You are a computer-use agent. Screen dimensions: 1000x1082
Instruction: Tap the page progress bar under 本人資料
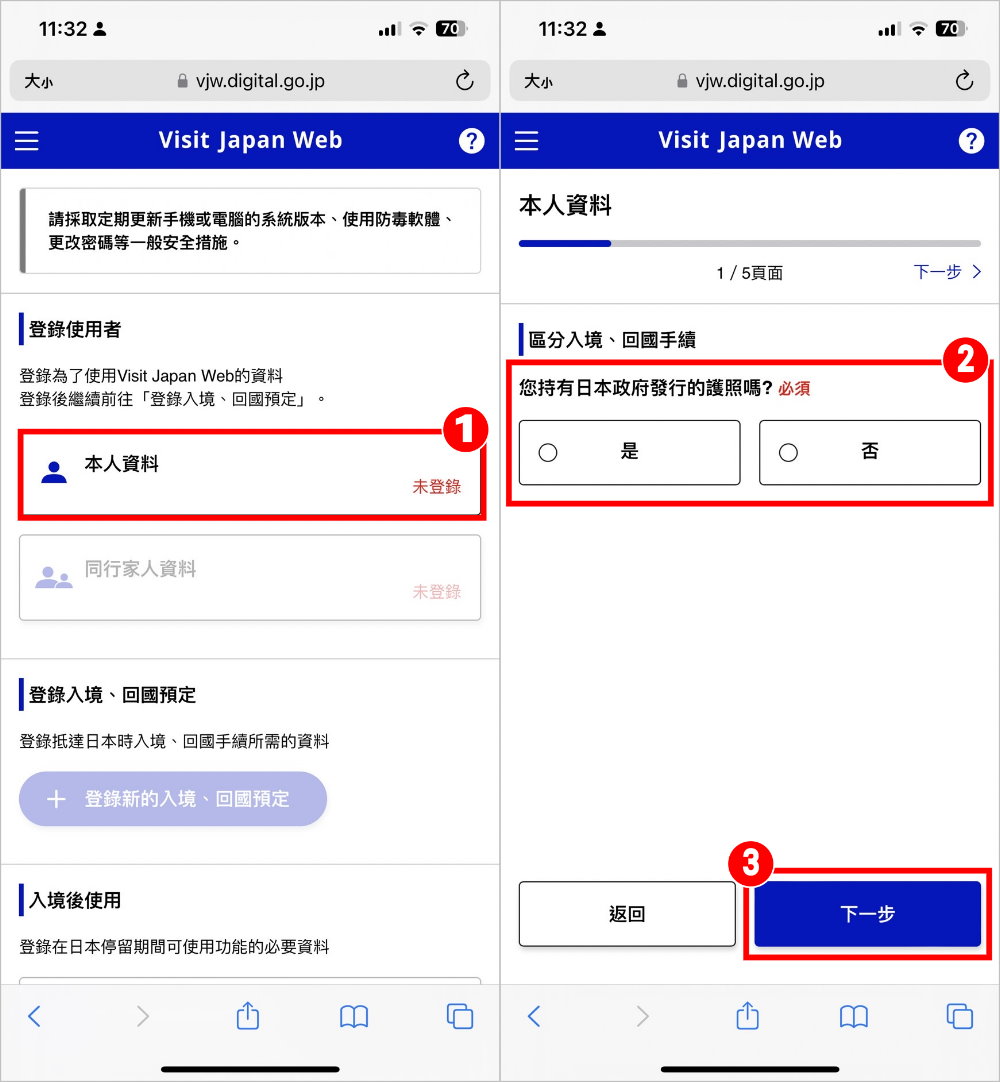[x=749, y=244]
